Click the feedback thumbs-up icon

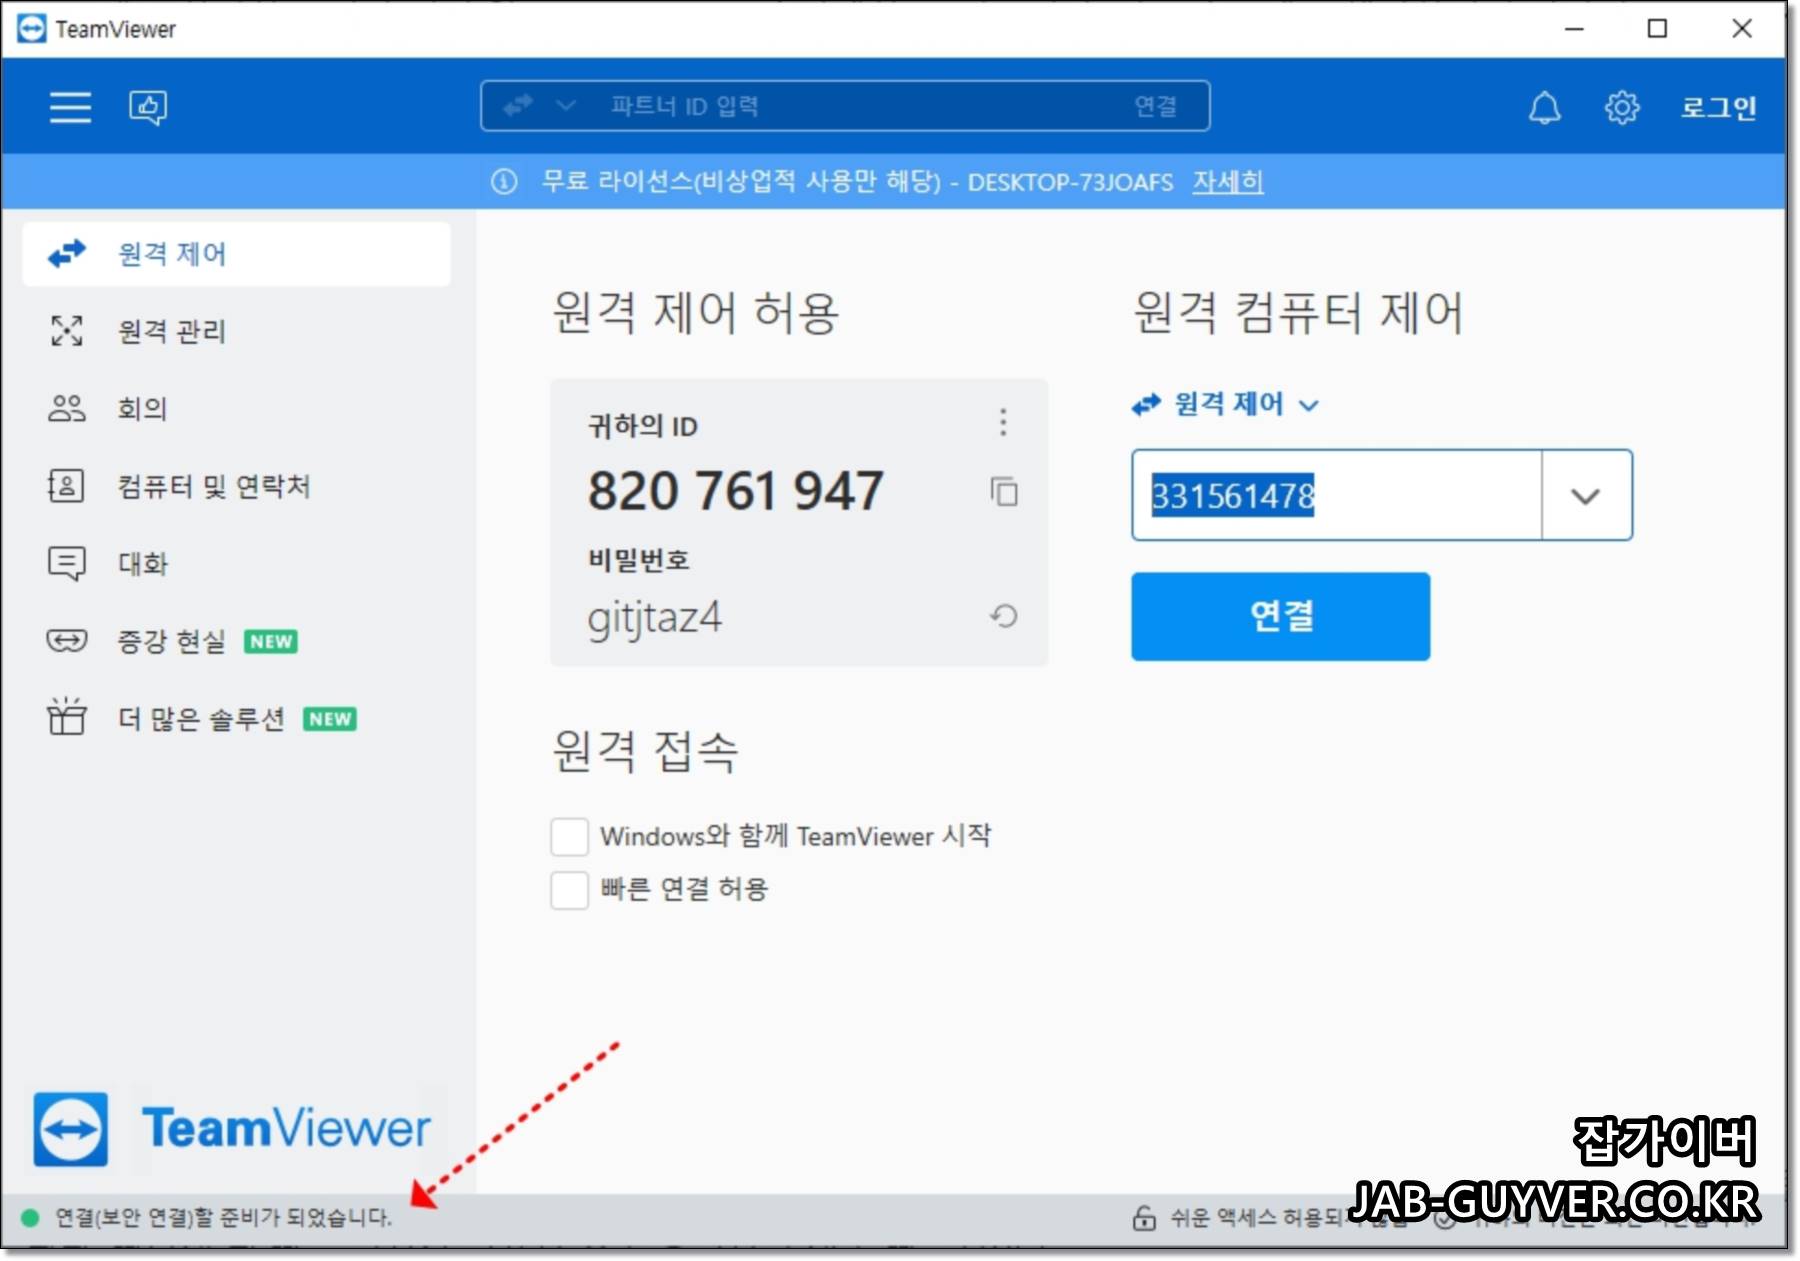click(148, 107)
